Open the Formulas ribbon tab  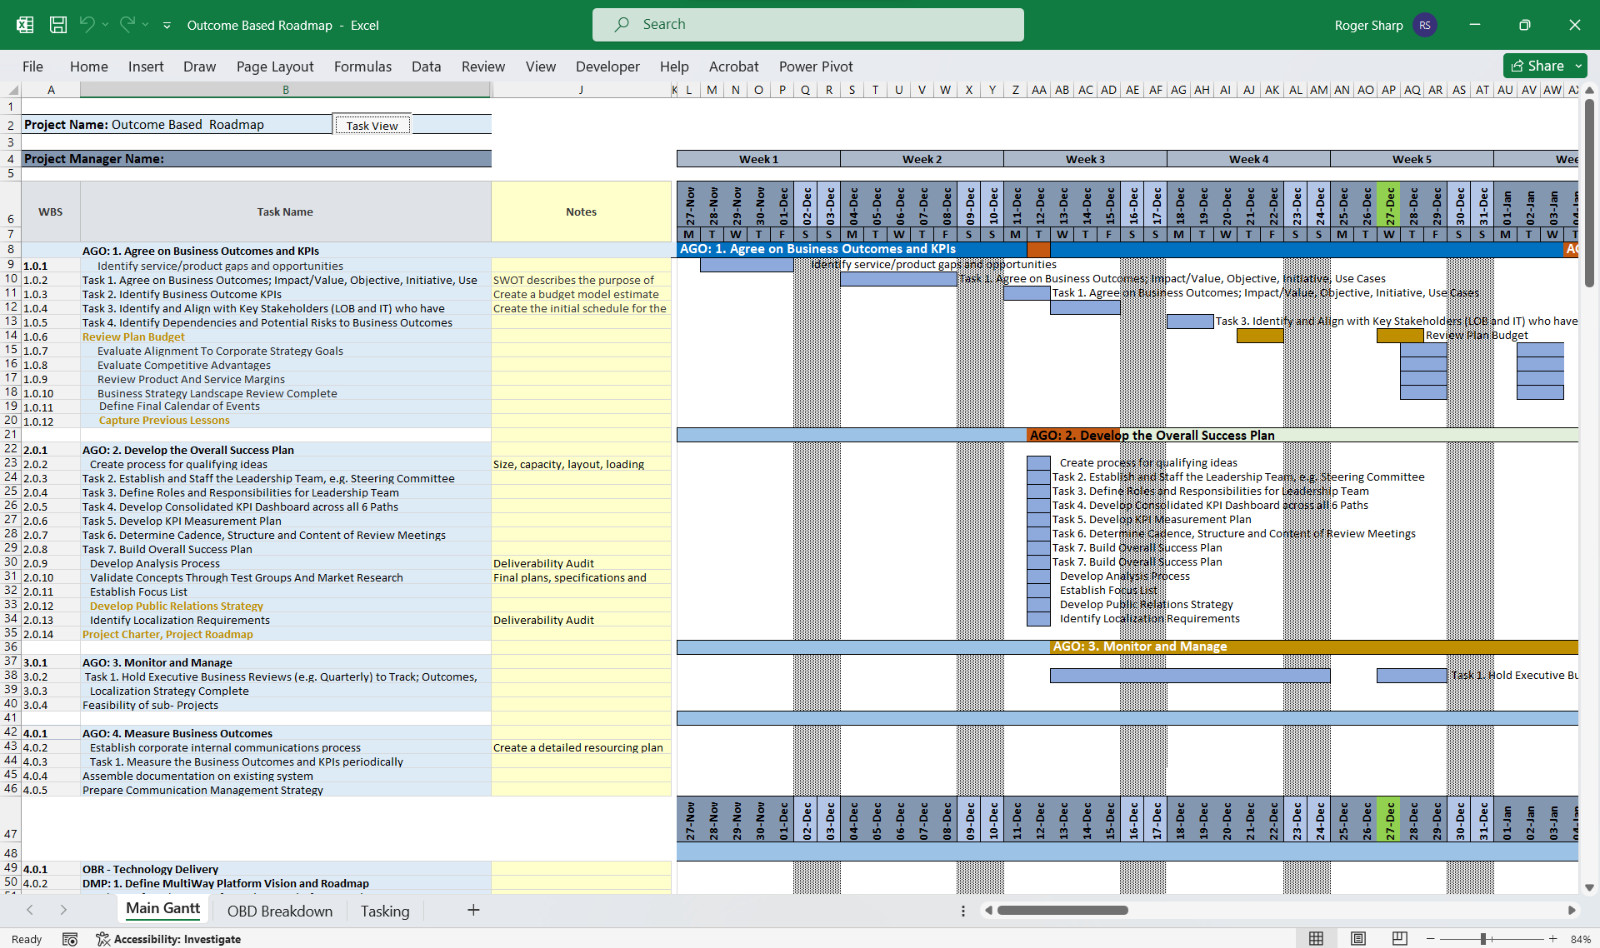[x=362, y=67]
